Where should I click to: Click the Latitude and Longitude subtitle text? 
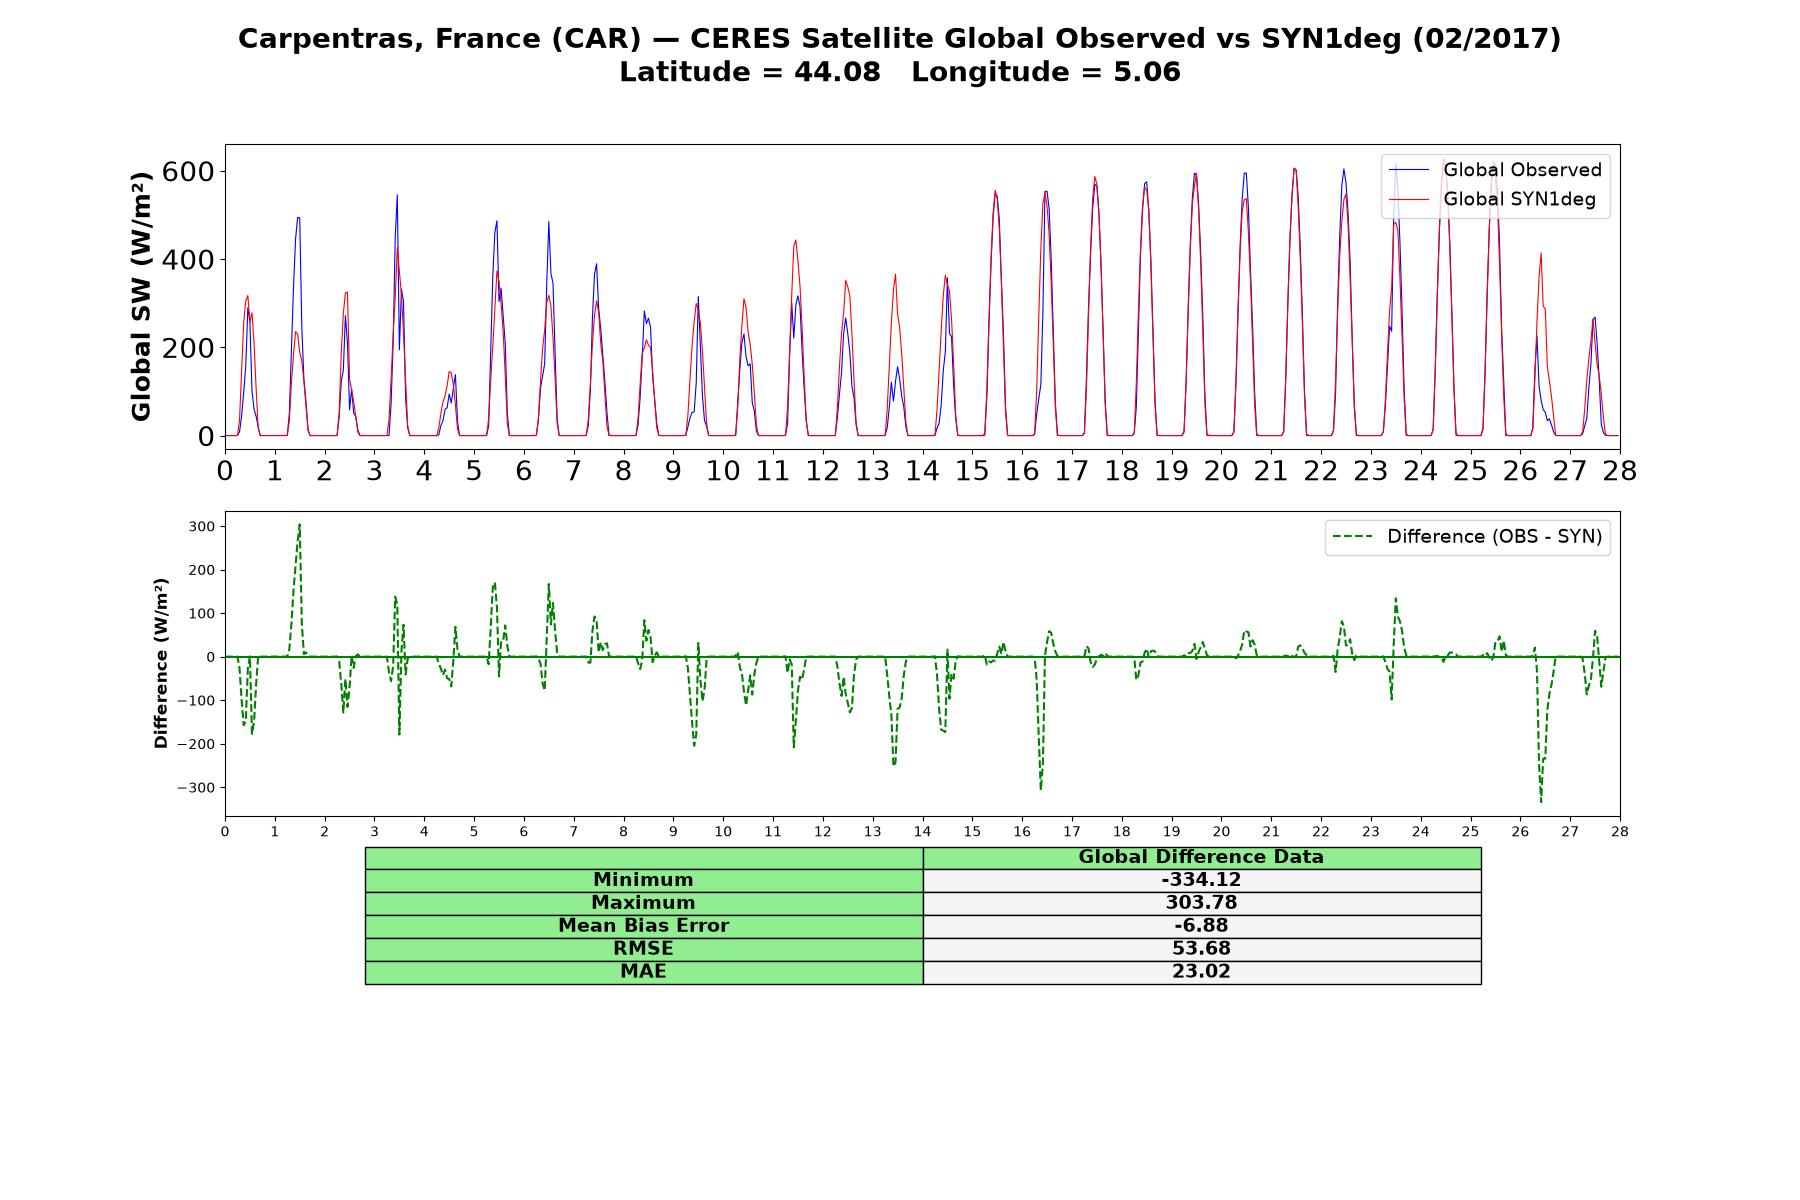[x=900, y=73]
